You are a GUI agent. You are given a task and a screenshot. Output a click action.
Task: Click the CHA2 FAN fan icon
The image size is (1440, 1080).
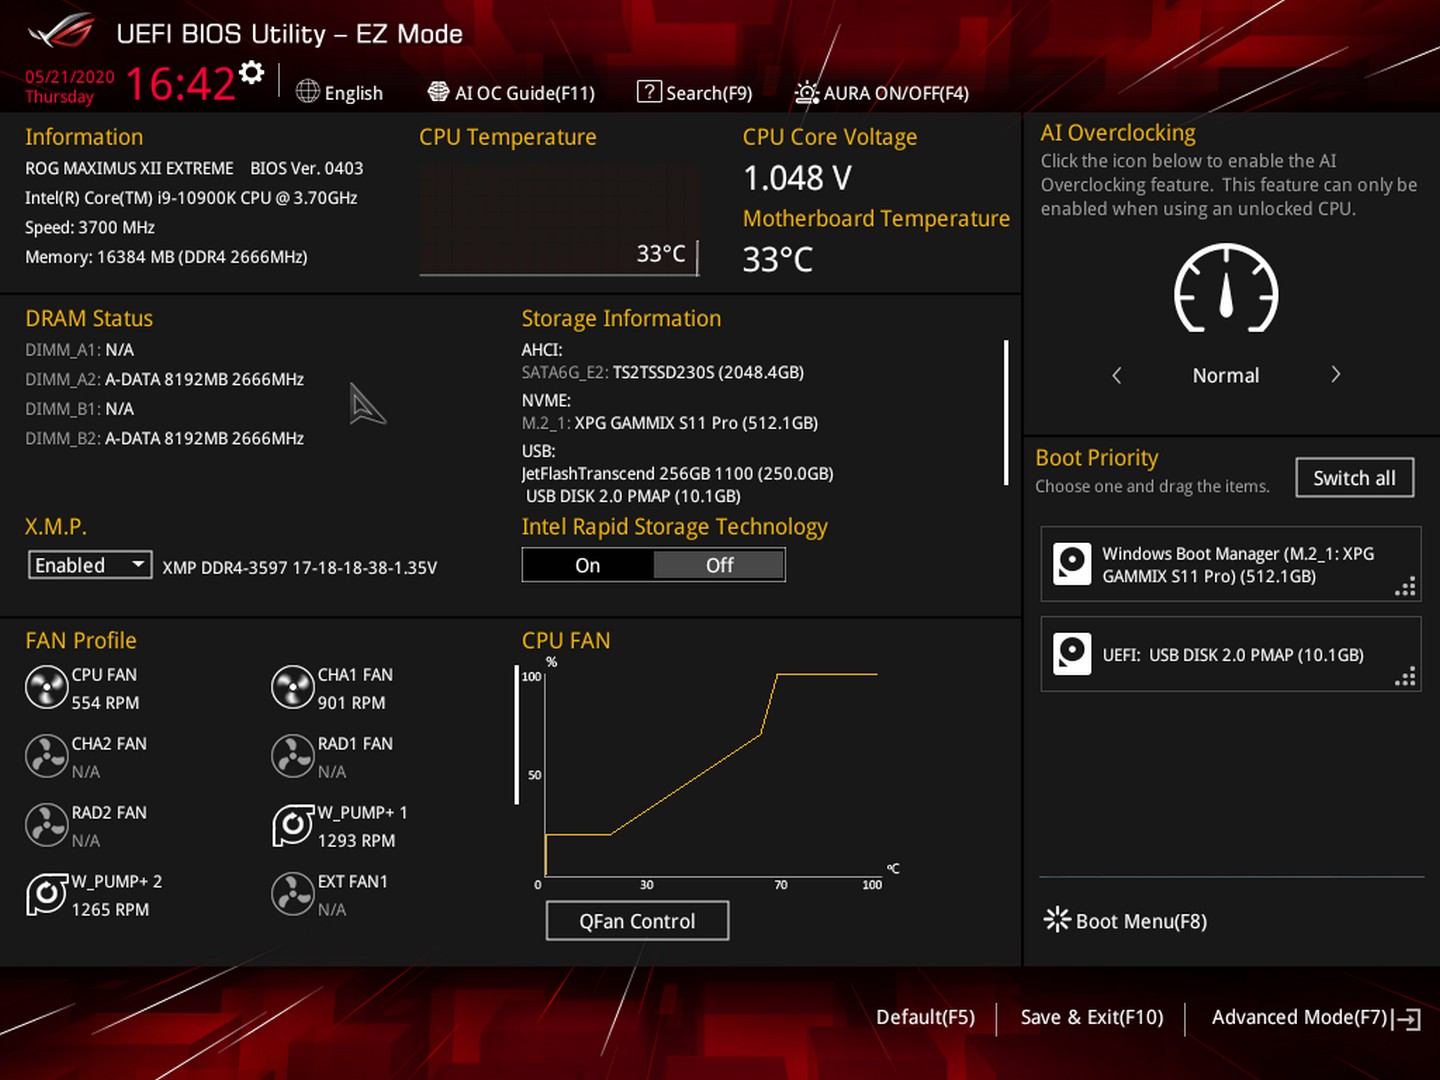pyautogui.click(x=46, y=757)
